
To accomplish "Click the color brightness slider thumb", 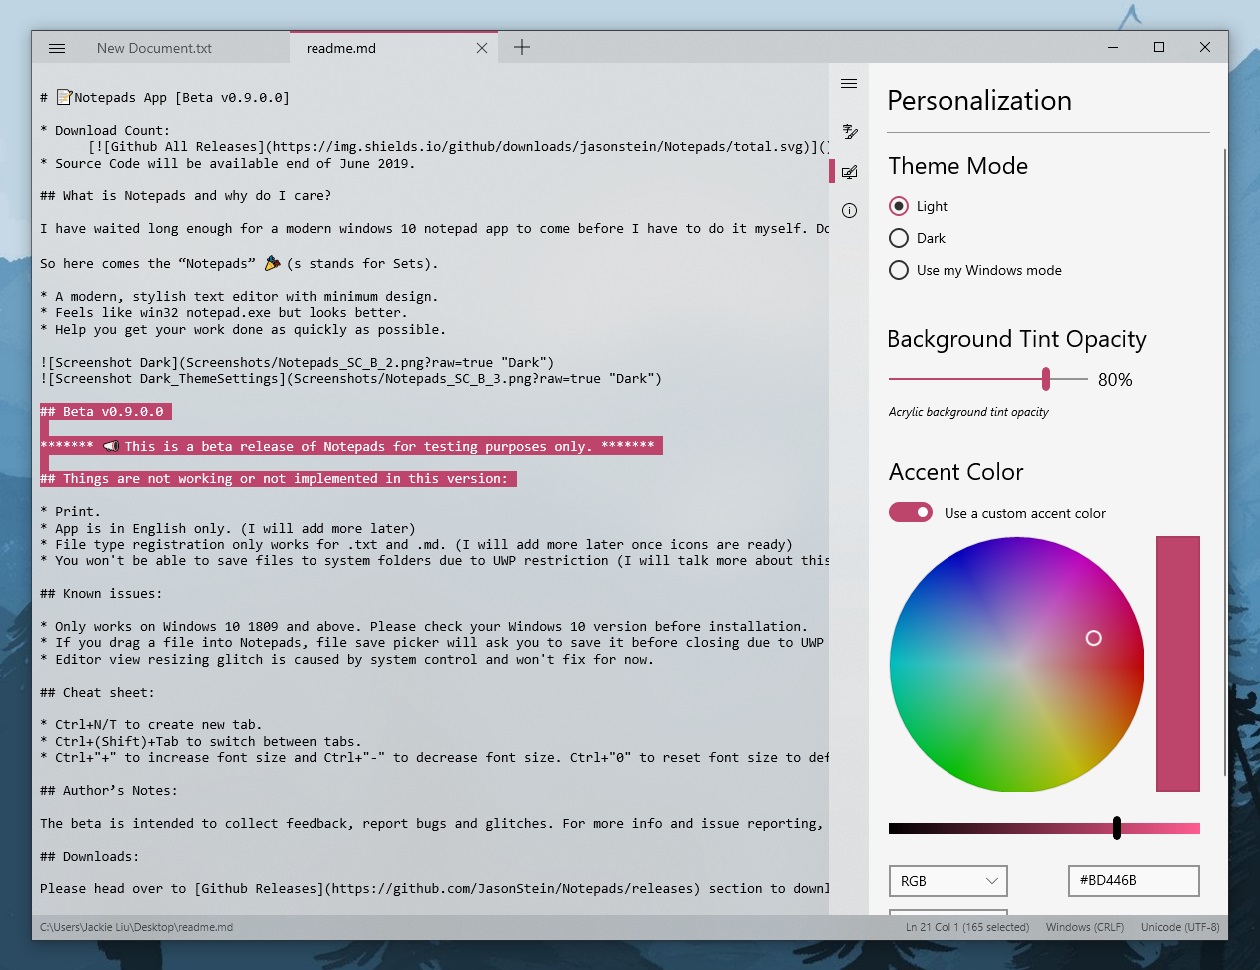I will (1117, 828).
